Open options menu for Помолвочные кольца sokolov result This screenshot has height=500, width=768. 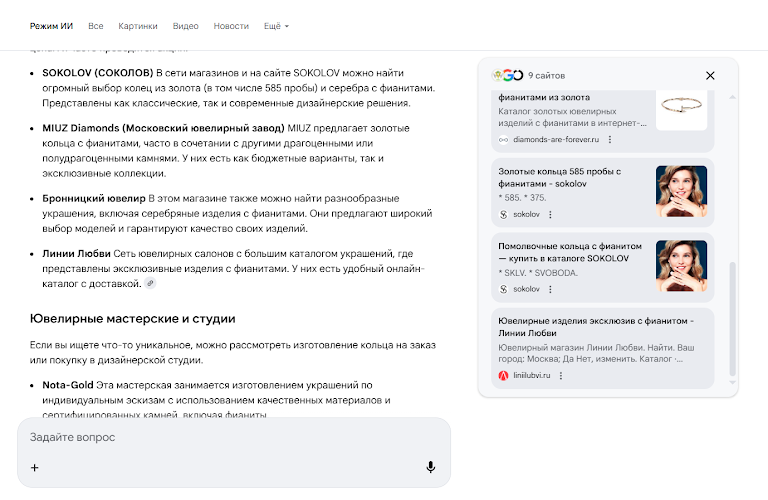coord(549,289)
